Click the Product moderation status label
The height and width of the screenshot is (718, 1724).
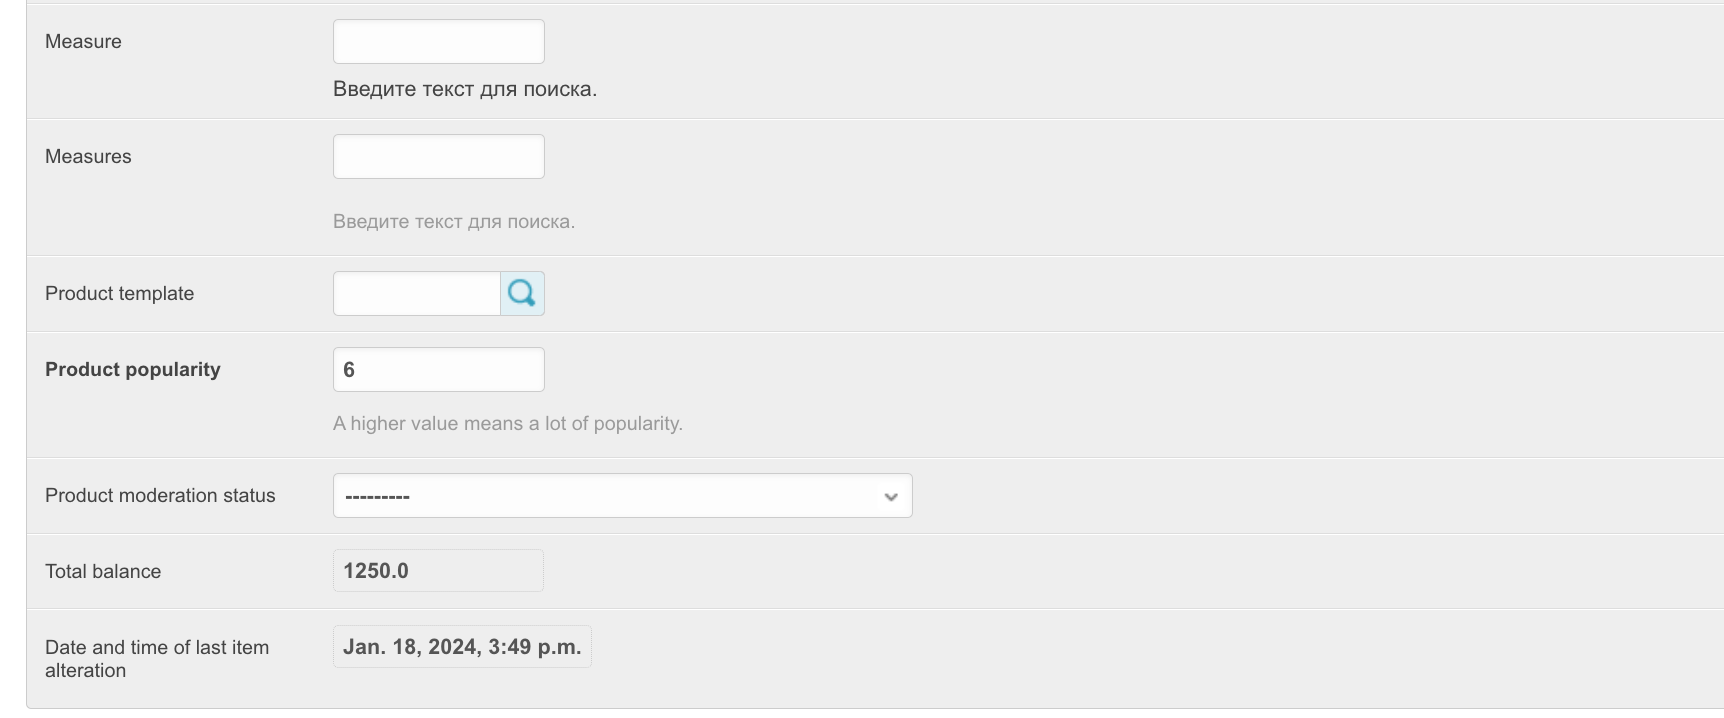point(160,496)
